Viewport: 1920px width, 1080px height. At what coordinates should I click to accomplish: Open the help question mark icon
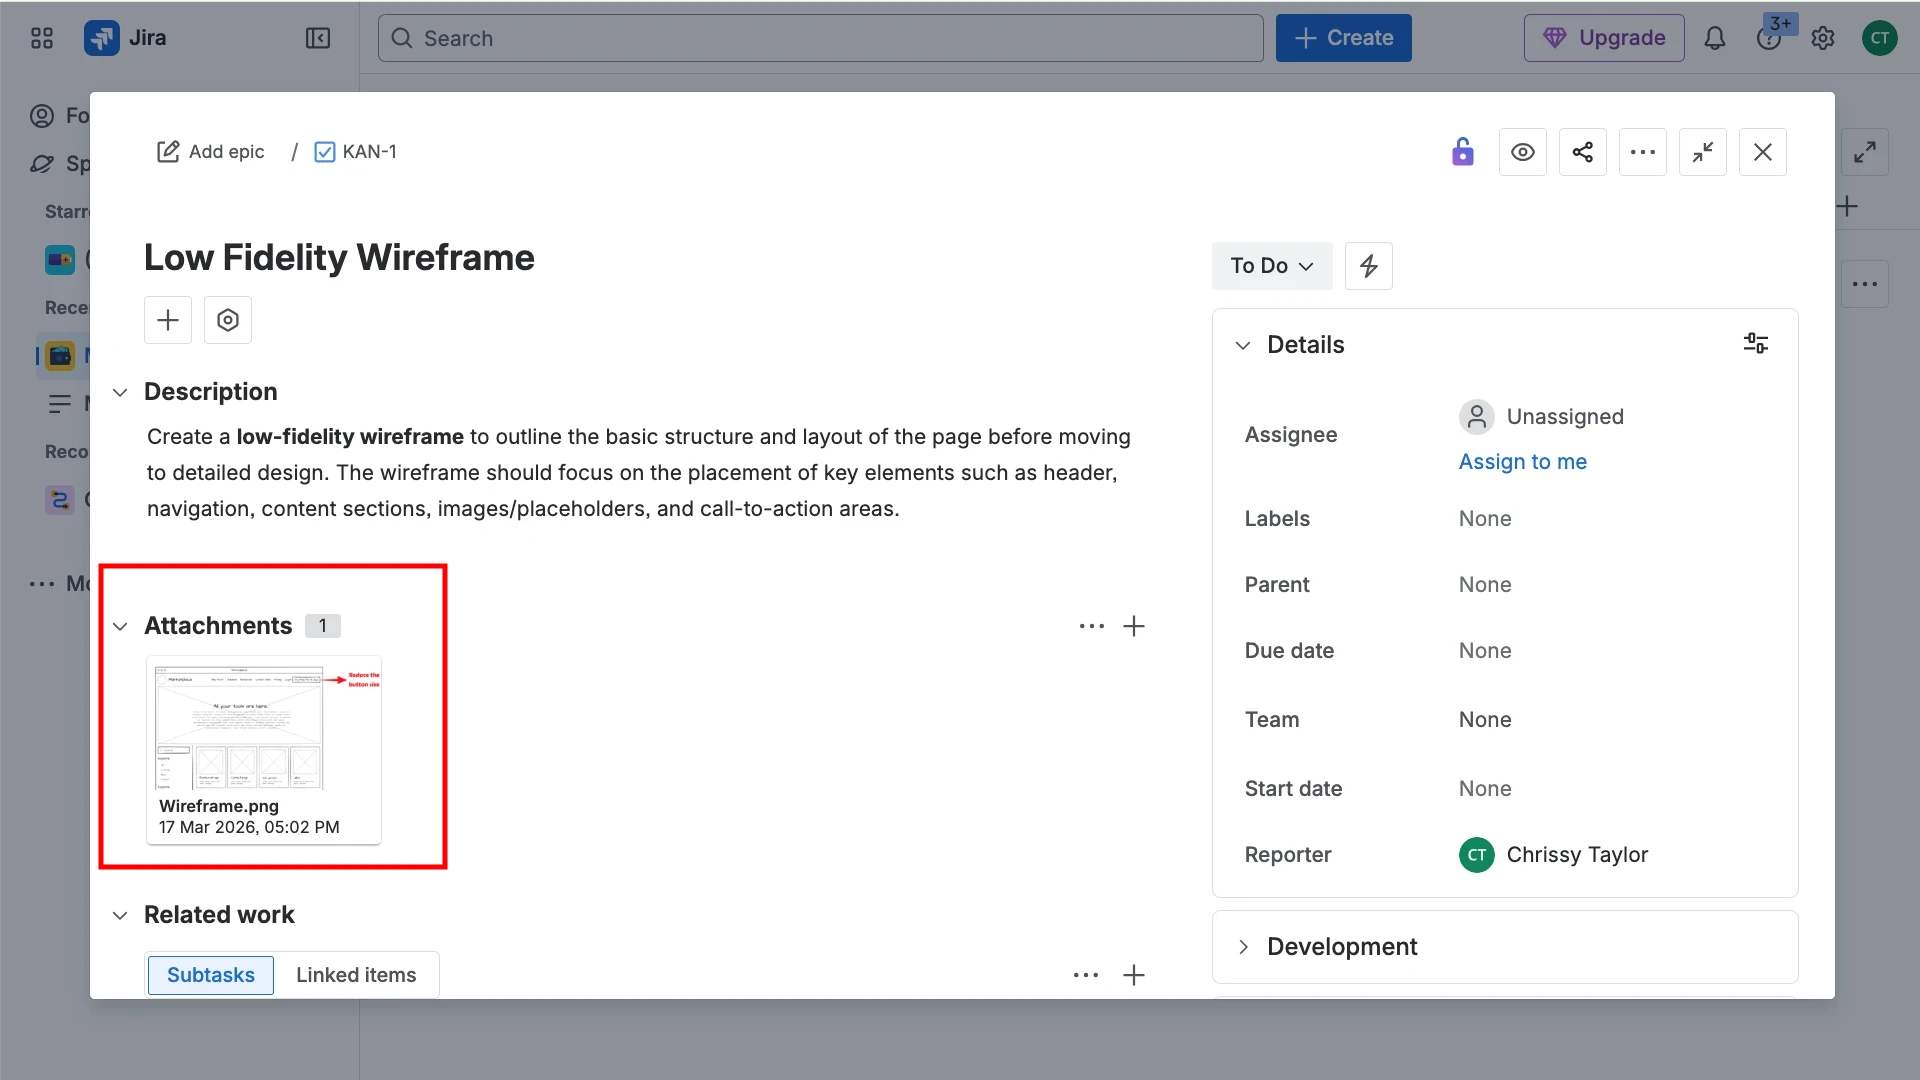1770,38
